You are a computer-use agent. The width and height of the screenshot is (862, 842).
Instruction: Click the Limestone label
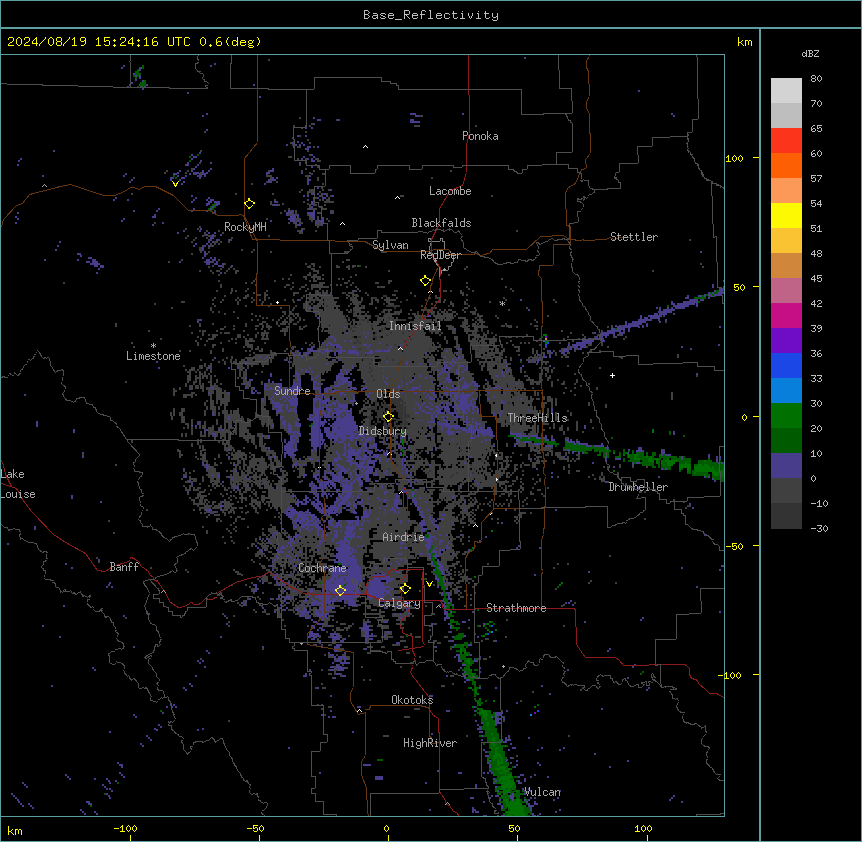pyautogui.click(x=153, y=356)
